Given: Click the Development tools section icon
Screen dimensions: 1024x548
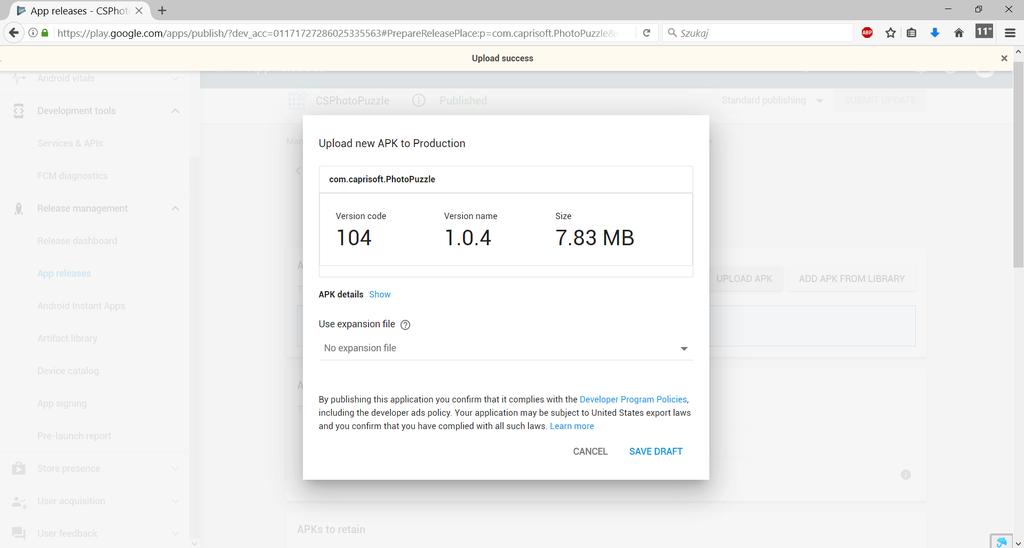Looking at the screenshot, I should [x=18, y=111].
